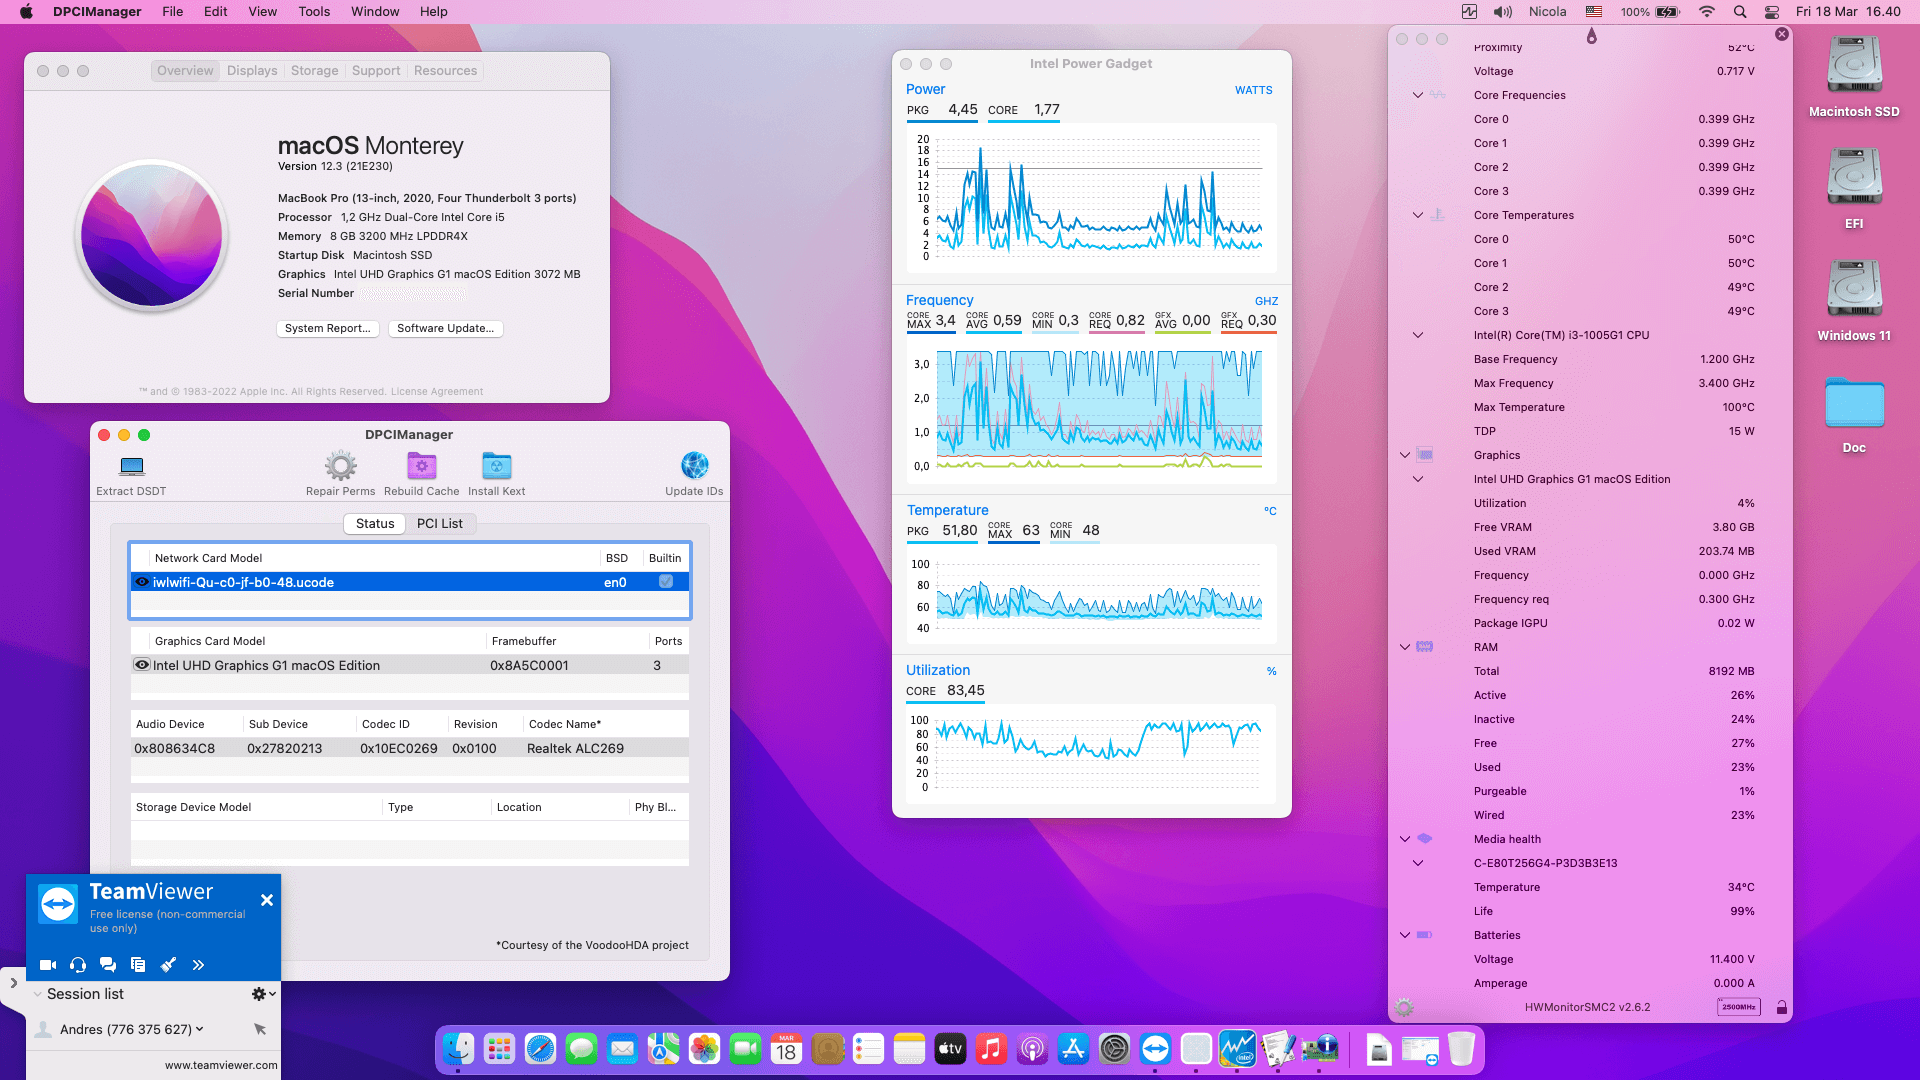Start video in TeamViewer panel
The image size is (1920, 1080).
48,965
